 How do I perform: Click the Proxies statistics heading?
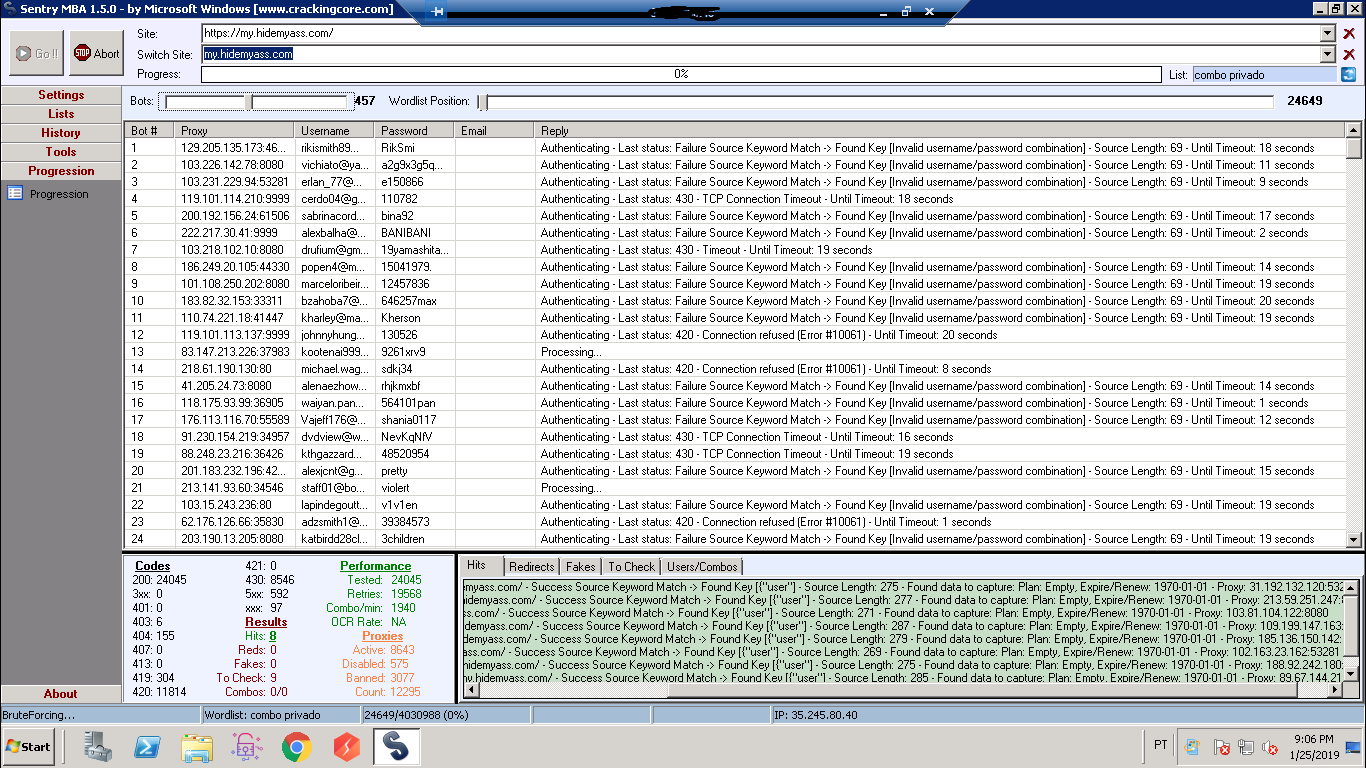(x=382, y=635)
